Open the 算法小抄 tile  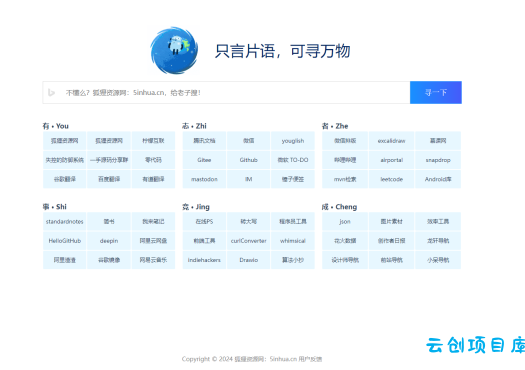(x=293, y=260)
